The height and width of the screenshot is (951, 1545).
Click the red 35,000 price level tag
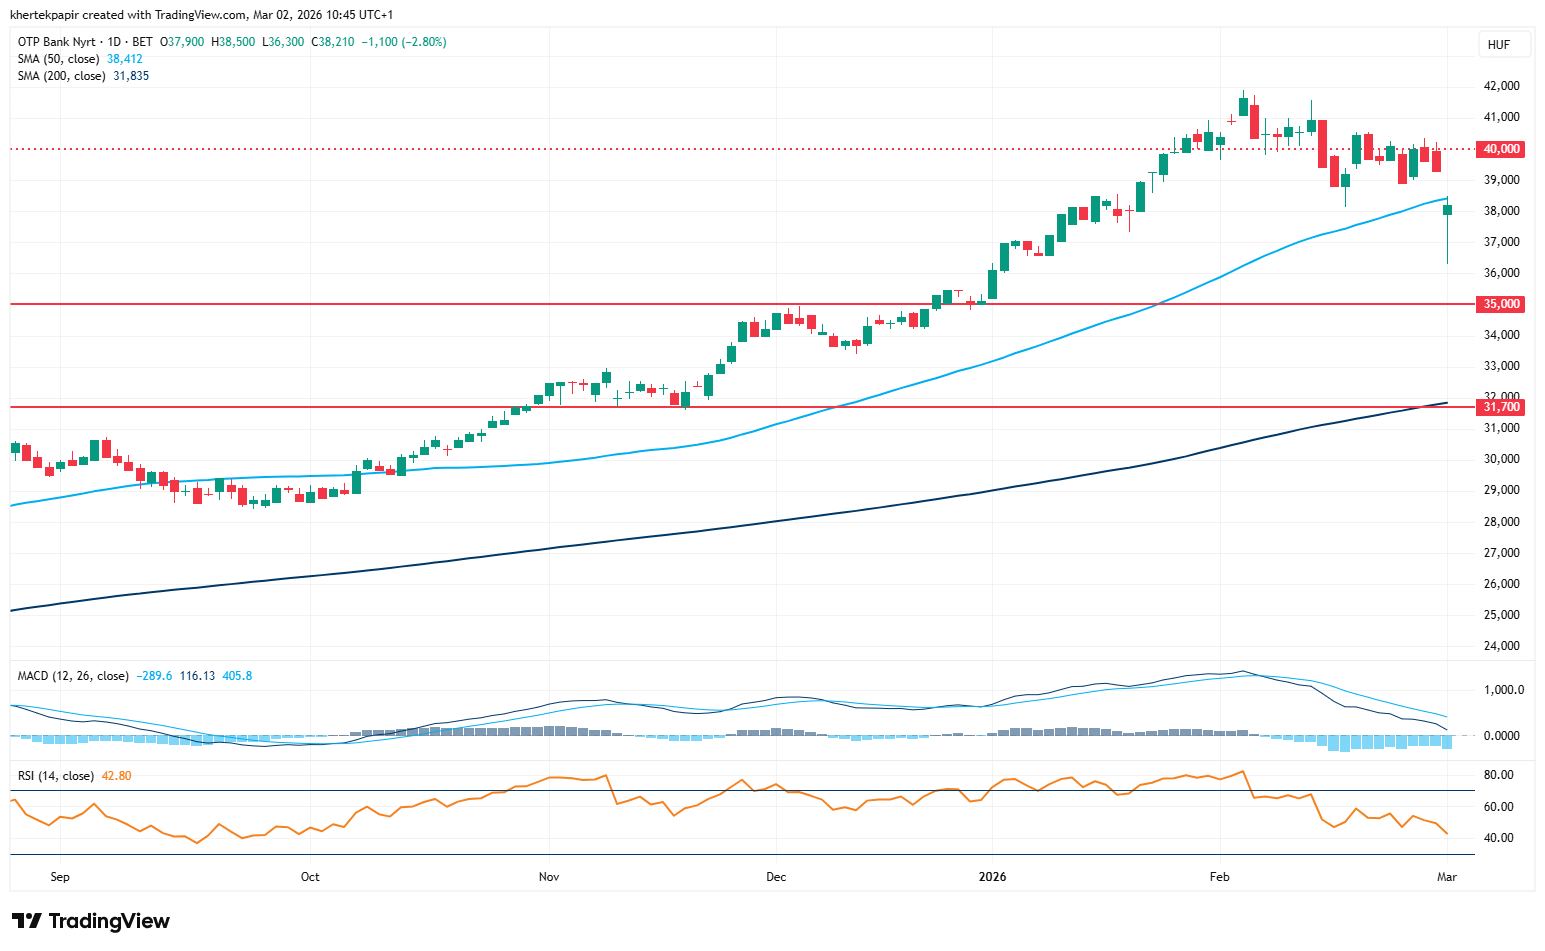click(1501, 304)
